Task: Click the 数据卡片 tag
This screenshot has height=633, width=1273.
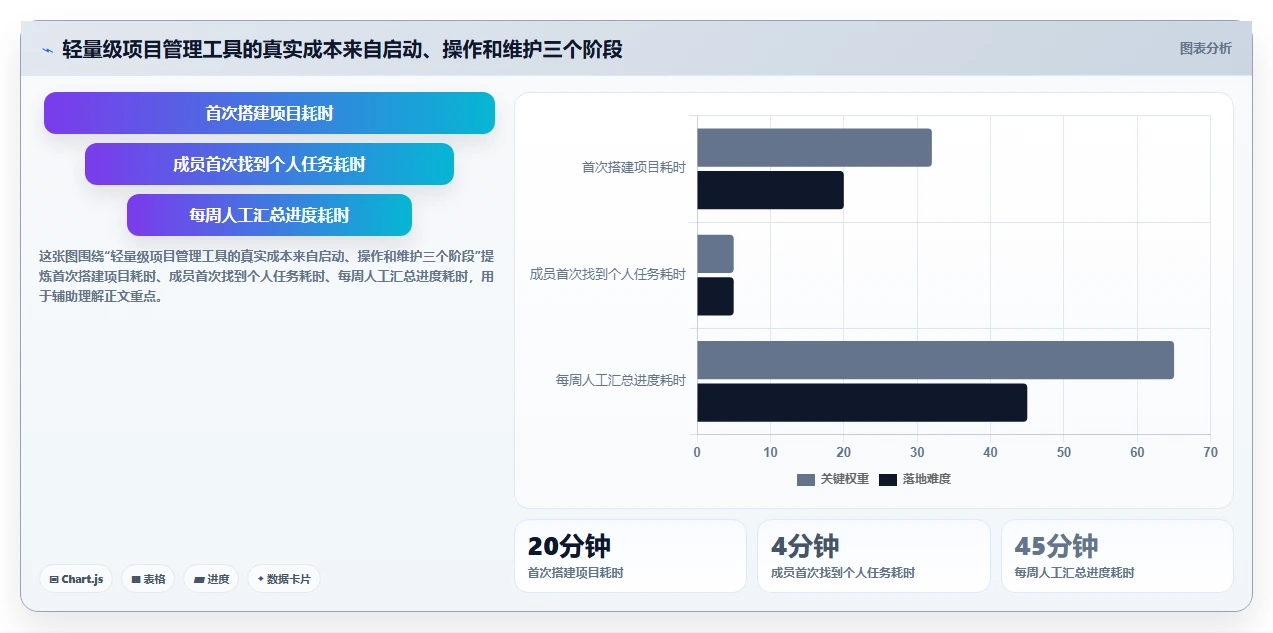Action: [284, 579]
